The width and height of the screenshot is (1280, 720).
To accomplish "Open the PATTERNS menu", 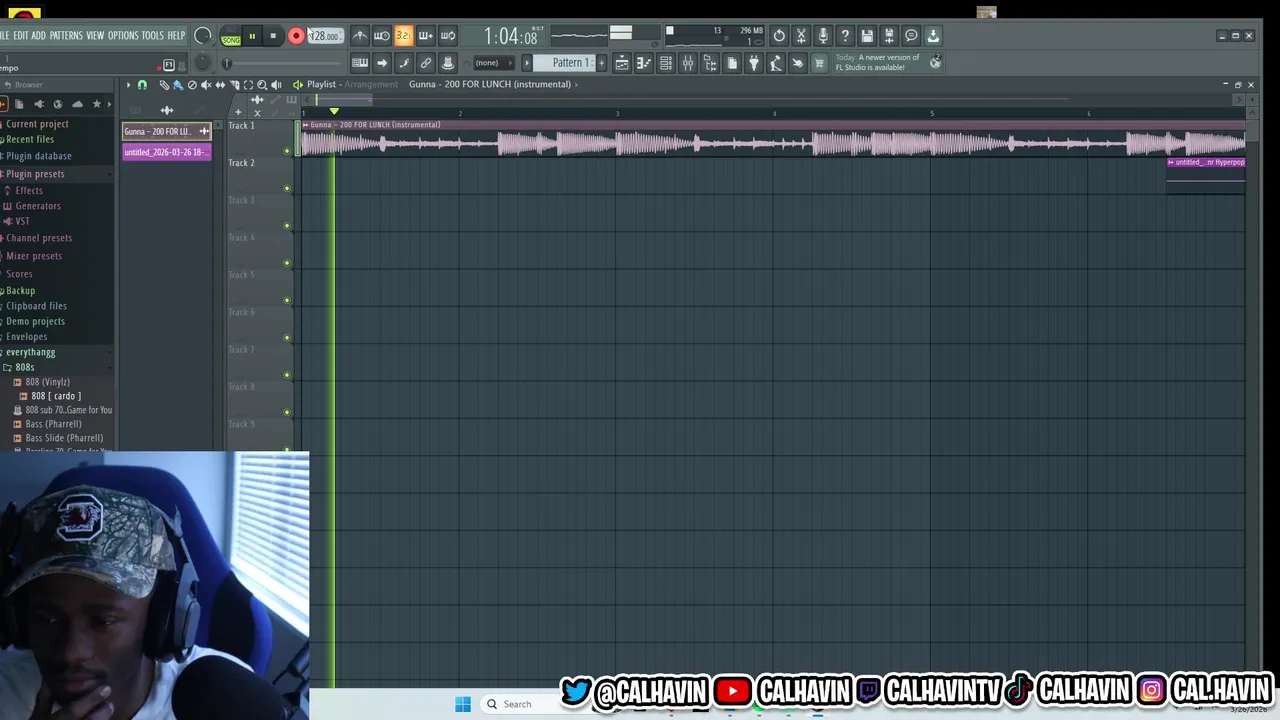I will [66, 36].
